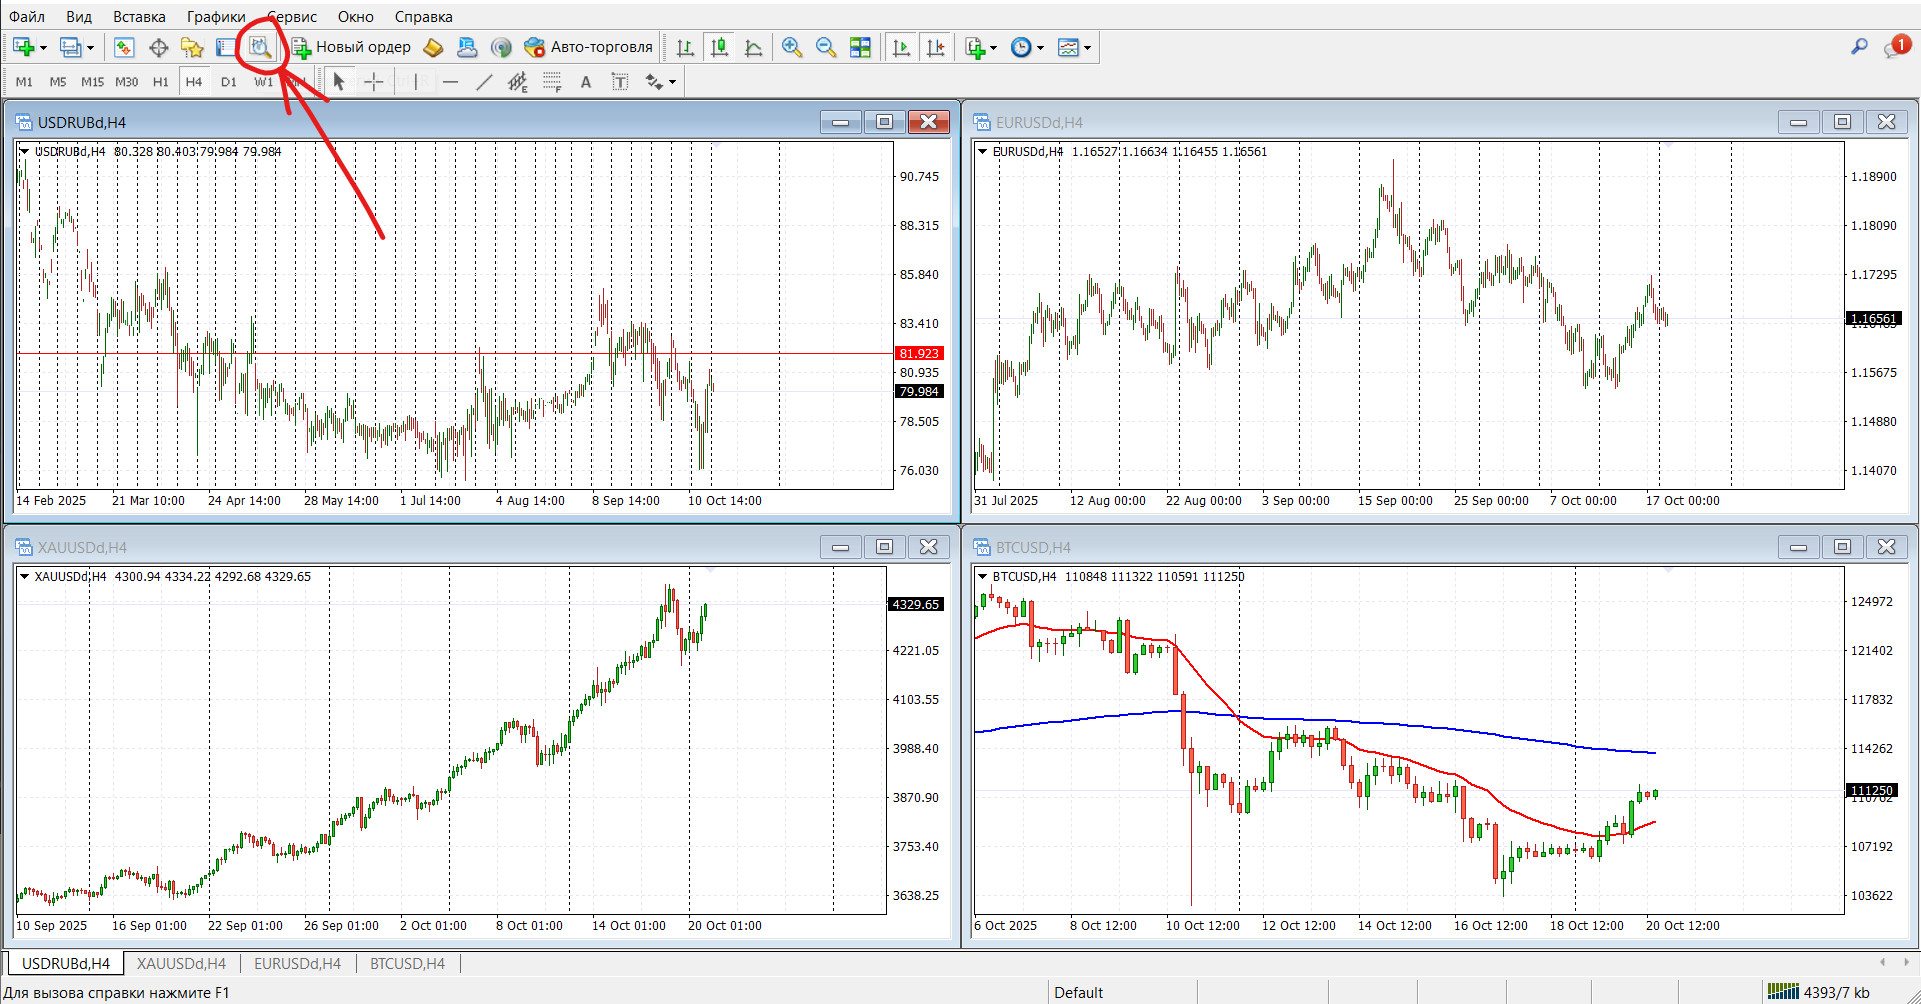Draw a horizontal line with the line tool
Image resolution: width=1921 pixels, height=1004 pixels.
click(x=450, y=82)
